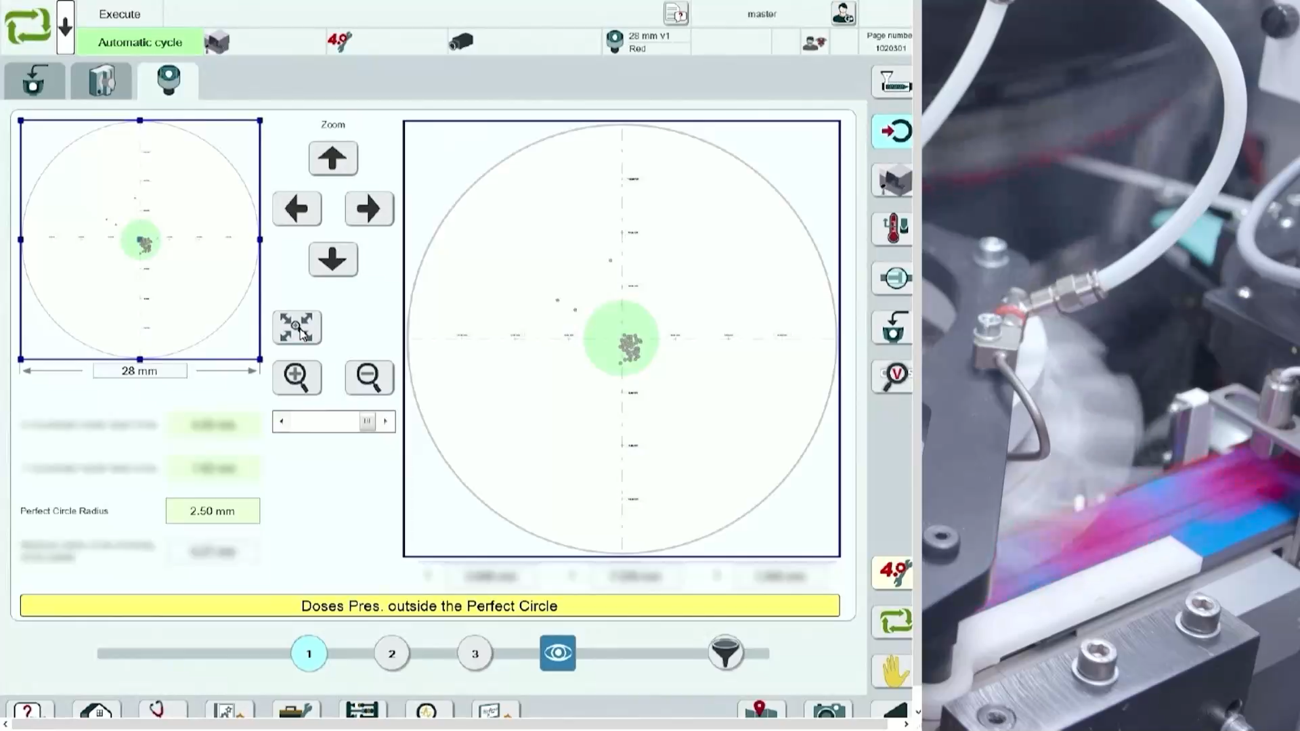Switch to the first tab with dose insertion icon
This screenshot has height=731, width=1300.
tap(35, 81)
